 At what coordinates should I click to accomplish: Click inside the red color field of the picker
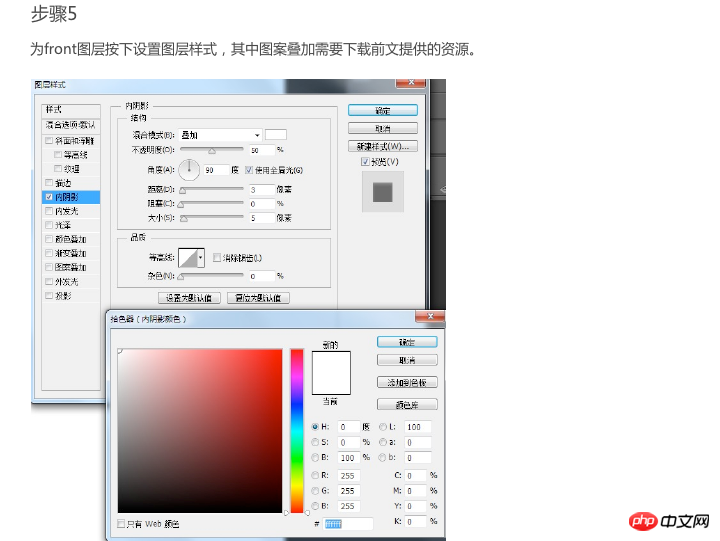click(200, 431)
